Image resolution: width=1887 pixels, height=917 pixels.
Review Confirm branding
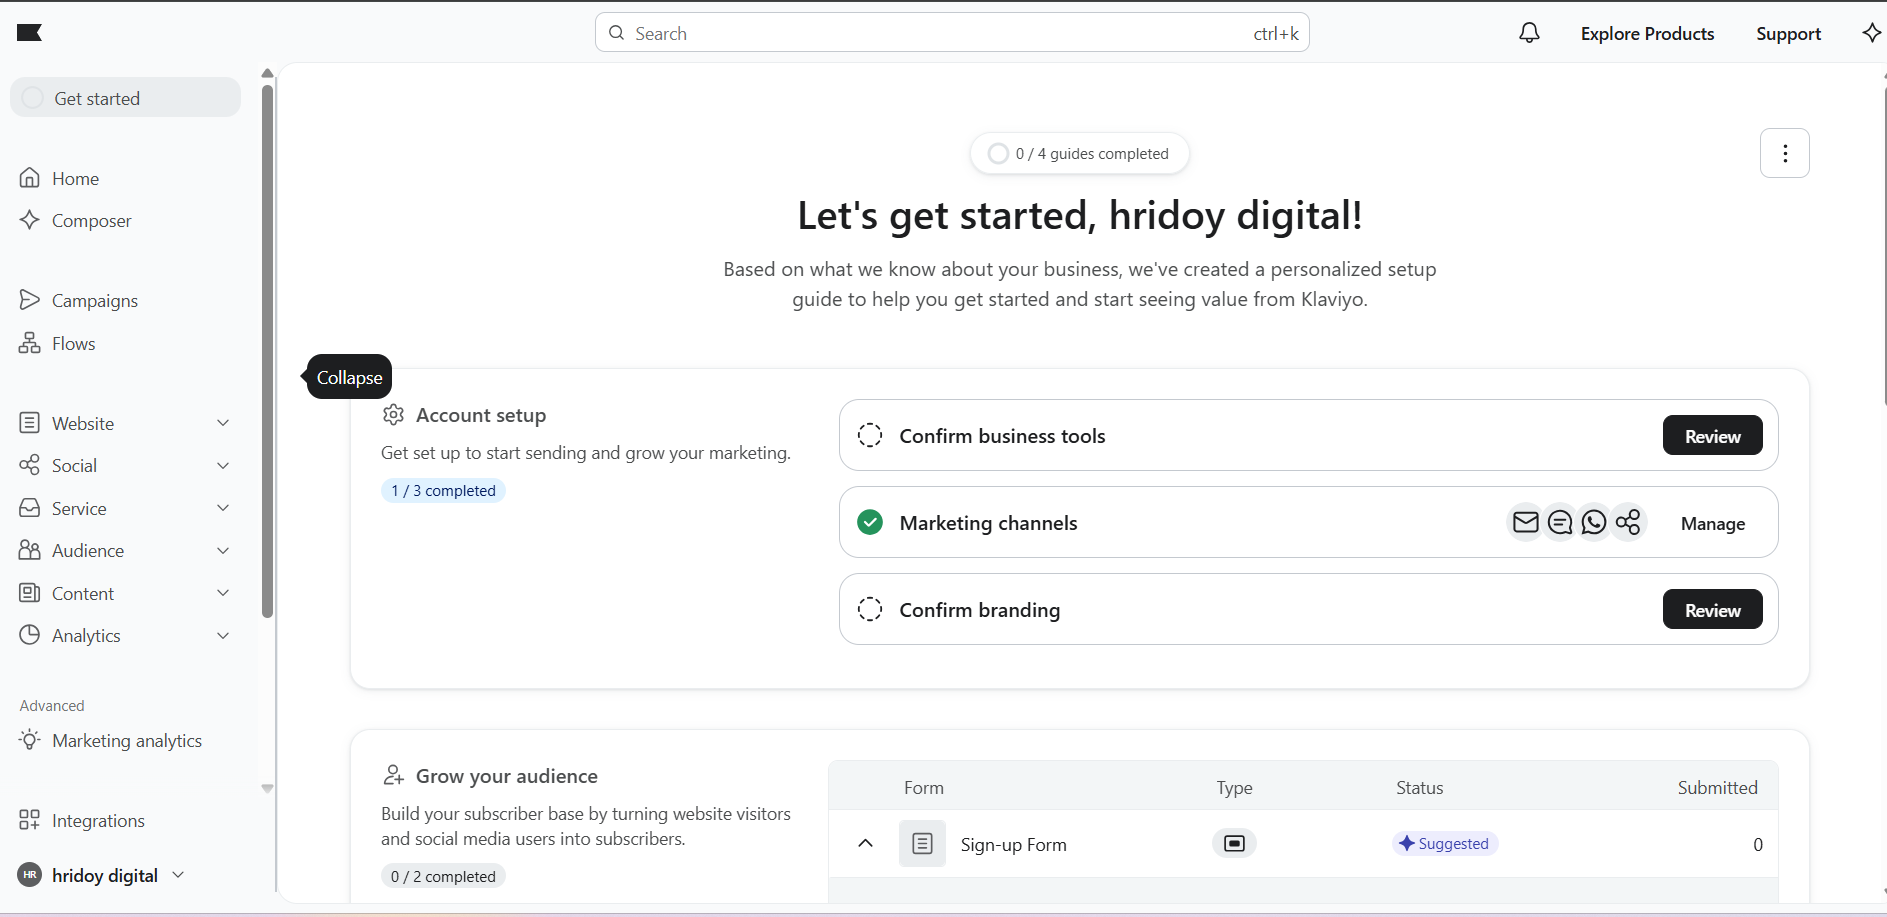pos(1712,609)
